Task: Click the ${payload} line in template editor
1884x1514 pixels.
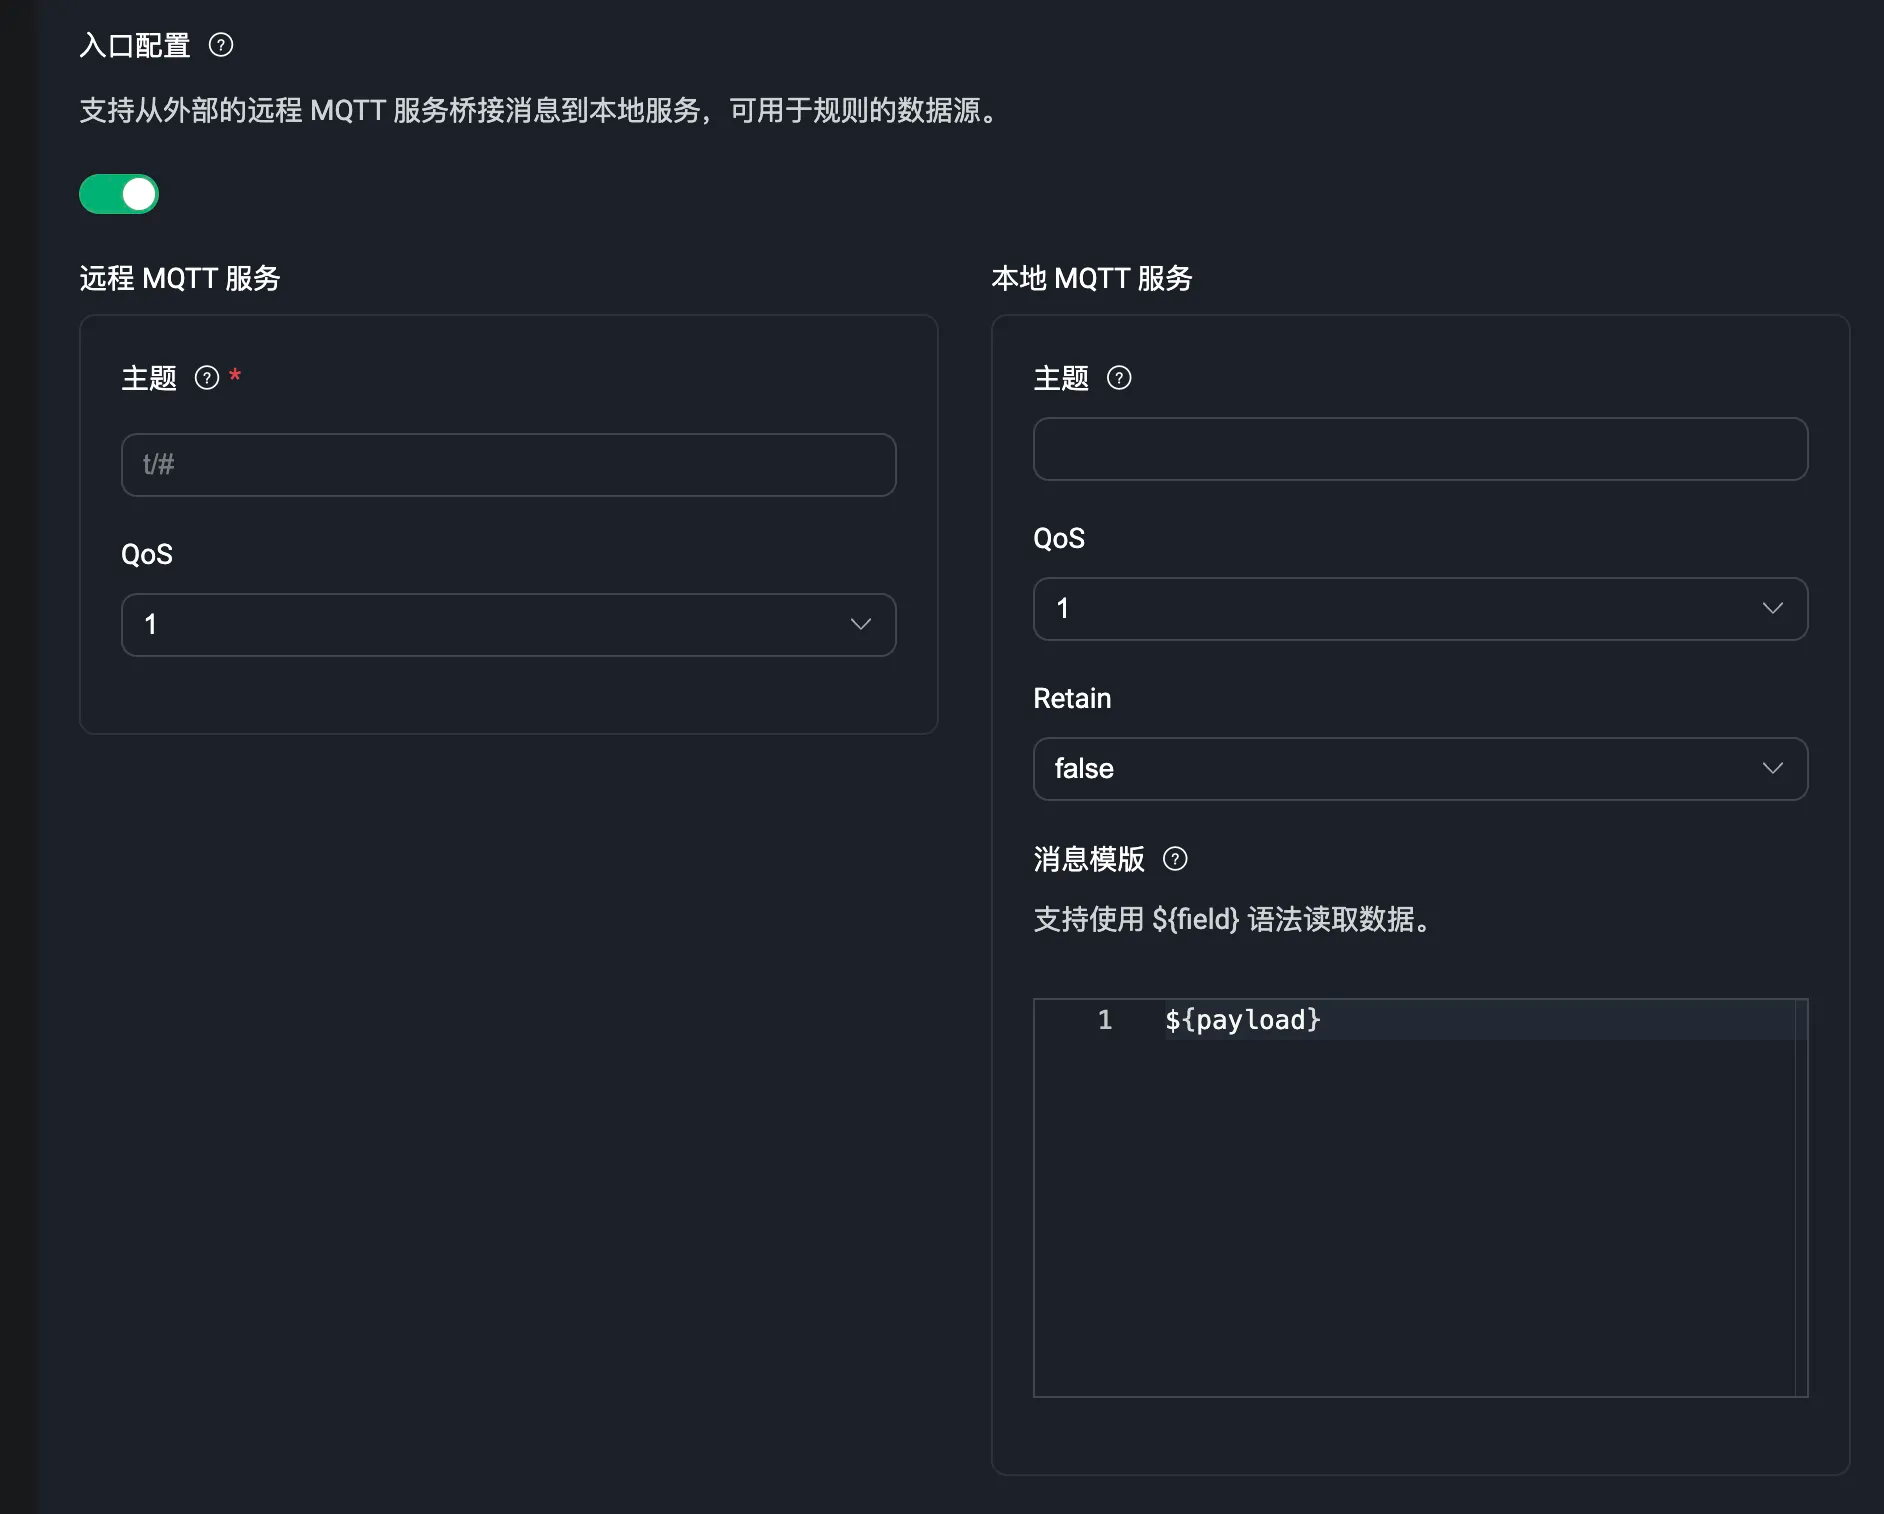Action: click(1242, 1020)
